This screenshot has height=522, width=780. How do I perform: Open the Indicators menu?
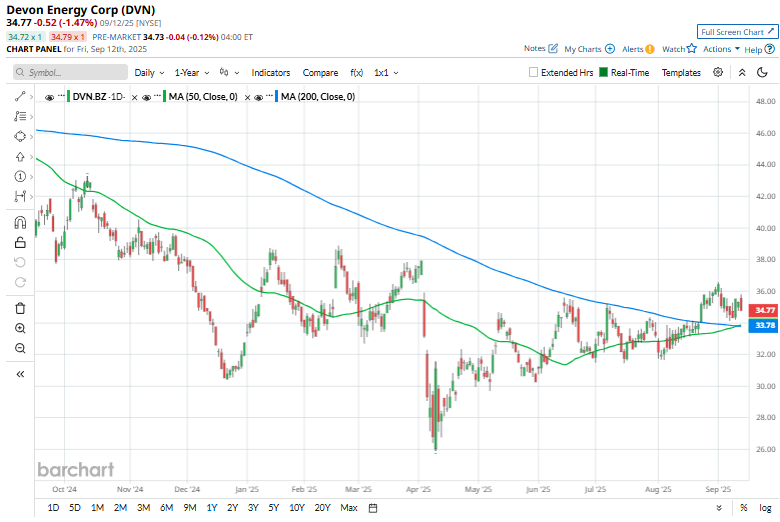(271, 73)
